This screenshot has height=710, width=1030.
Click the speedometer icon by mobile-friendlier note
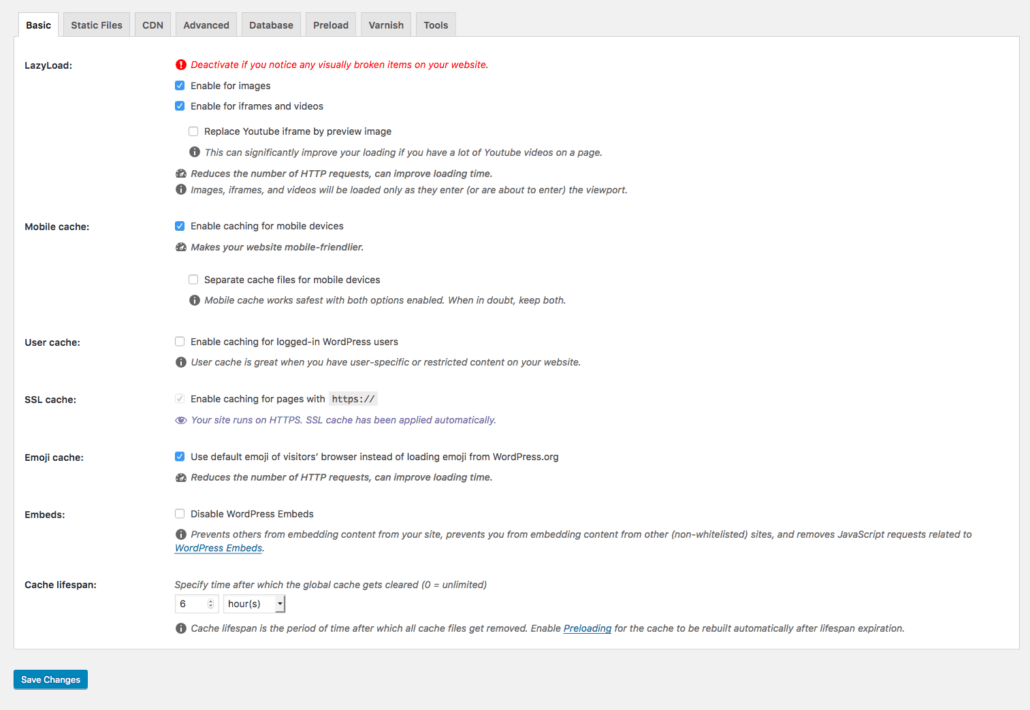181,247
